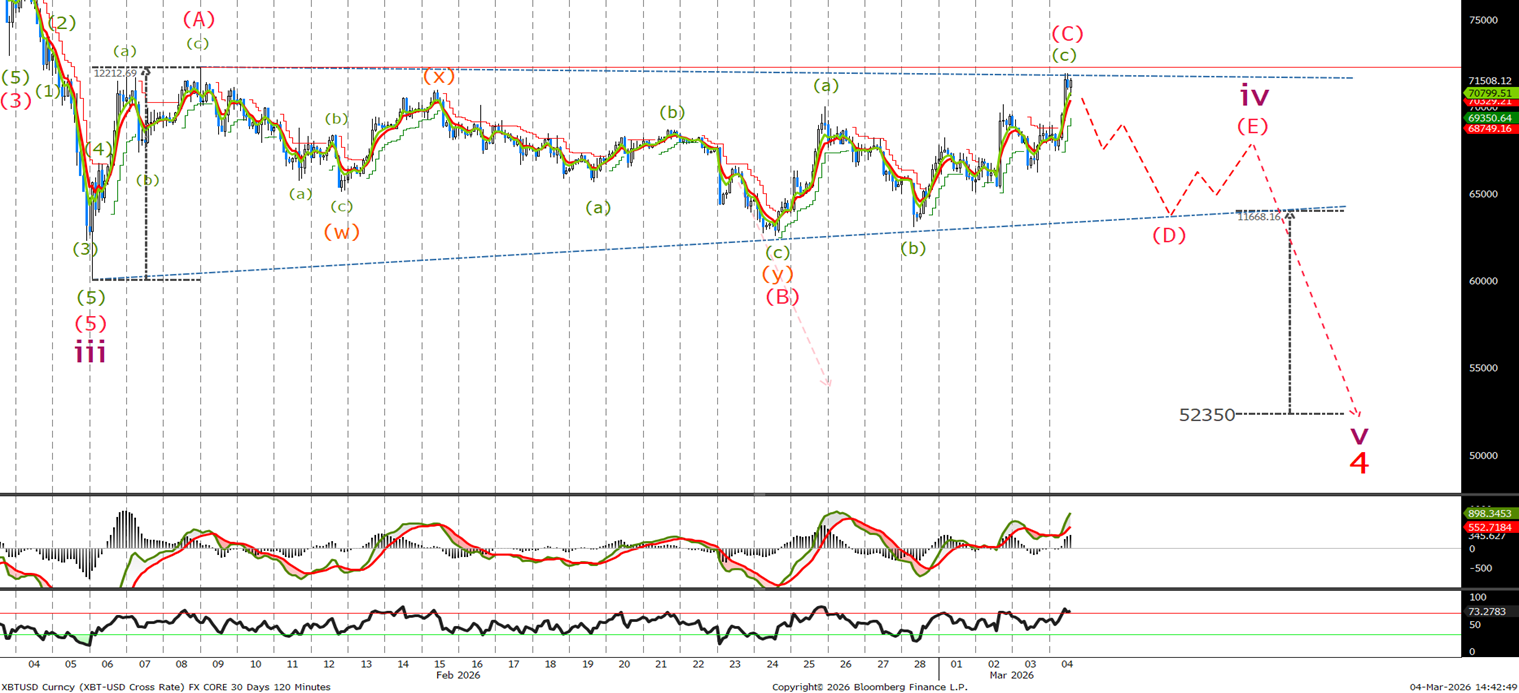Select the orange (x) wave label
The width and height of the screenshot is (1519, 693).
437,76
